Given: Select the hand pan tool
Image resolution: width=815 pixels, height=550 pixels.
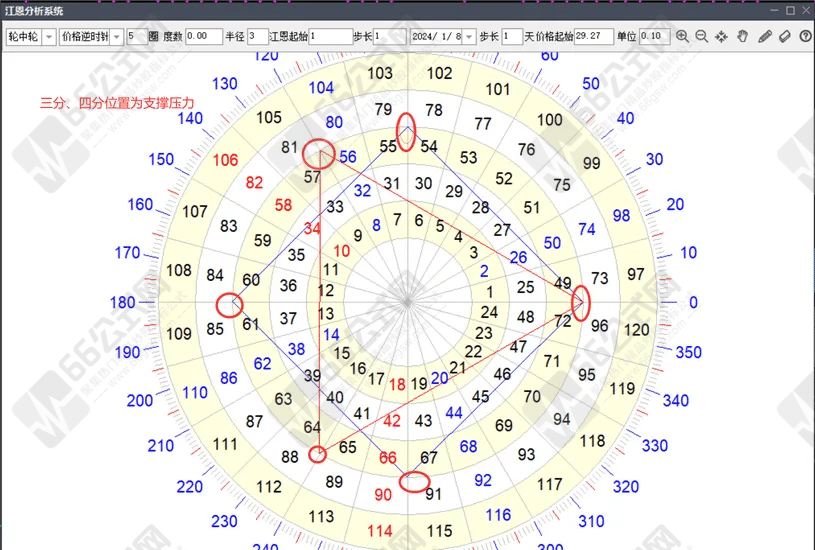Looking at the screenshot, I should point(743,36).
